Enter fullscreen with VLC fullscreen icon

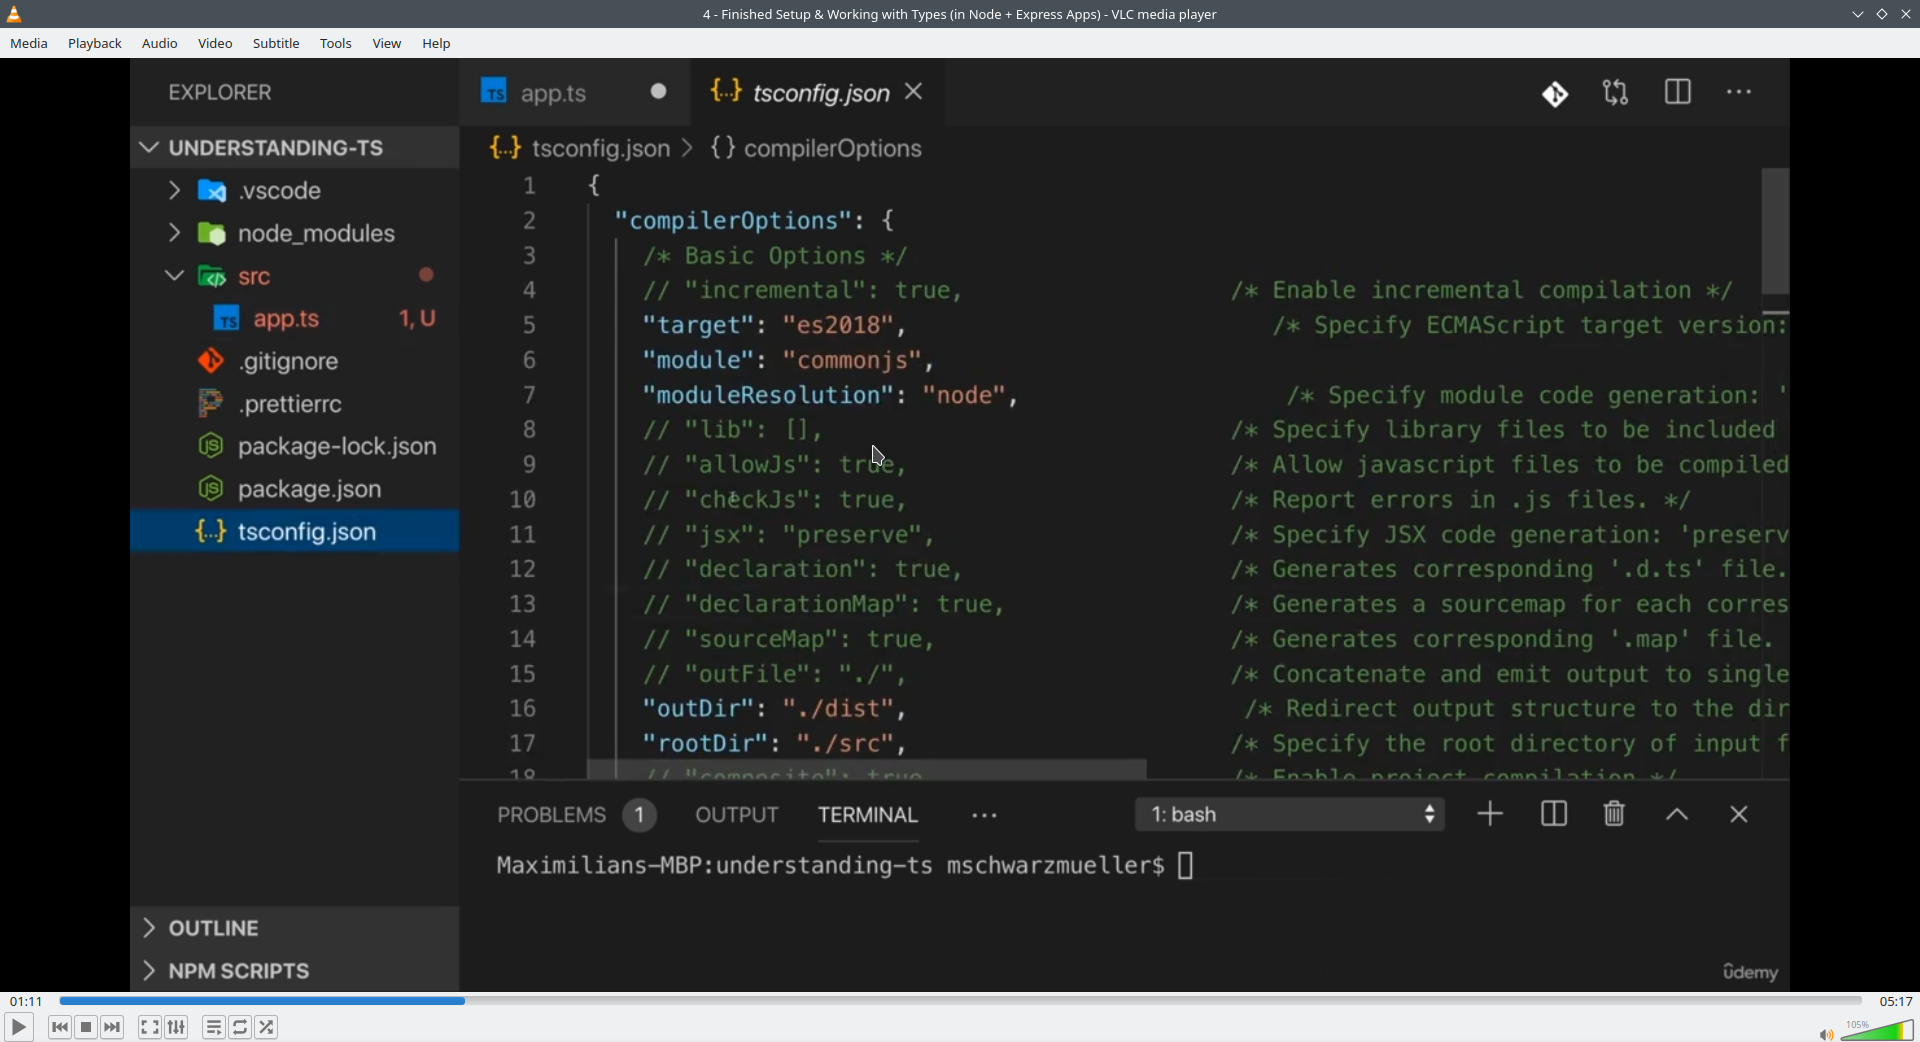pos(149,1027)
